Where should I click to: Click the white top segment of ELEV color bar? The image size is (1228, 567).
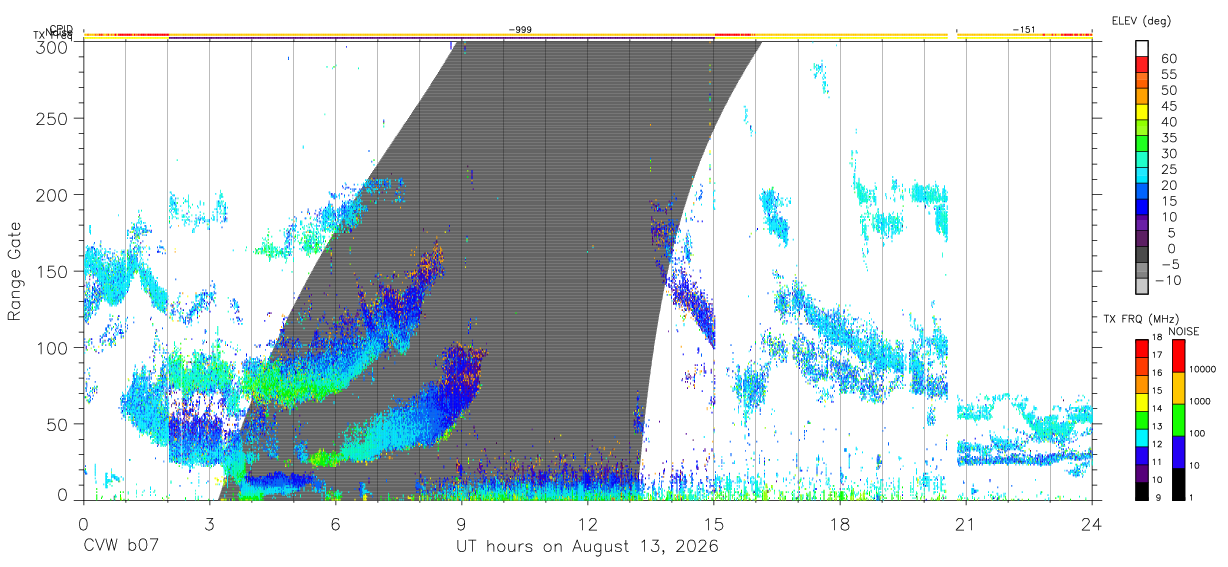pos(1142,48)
